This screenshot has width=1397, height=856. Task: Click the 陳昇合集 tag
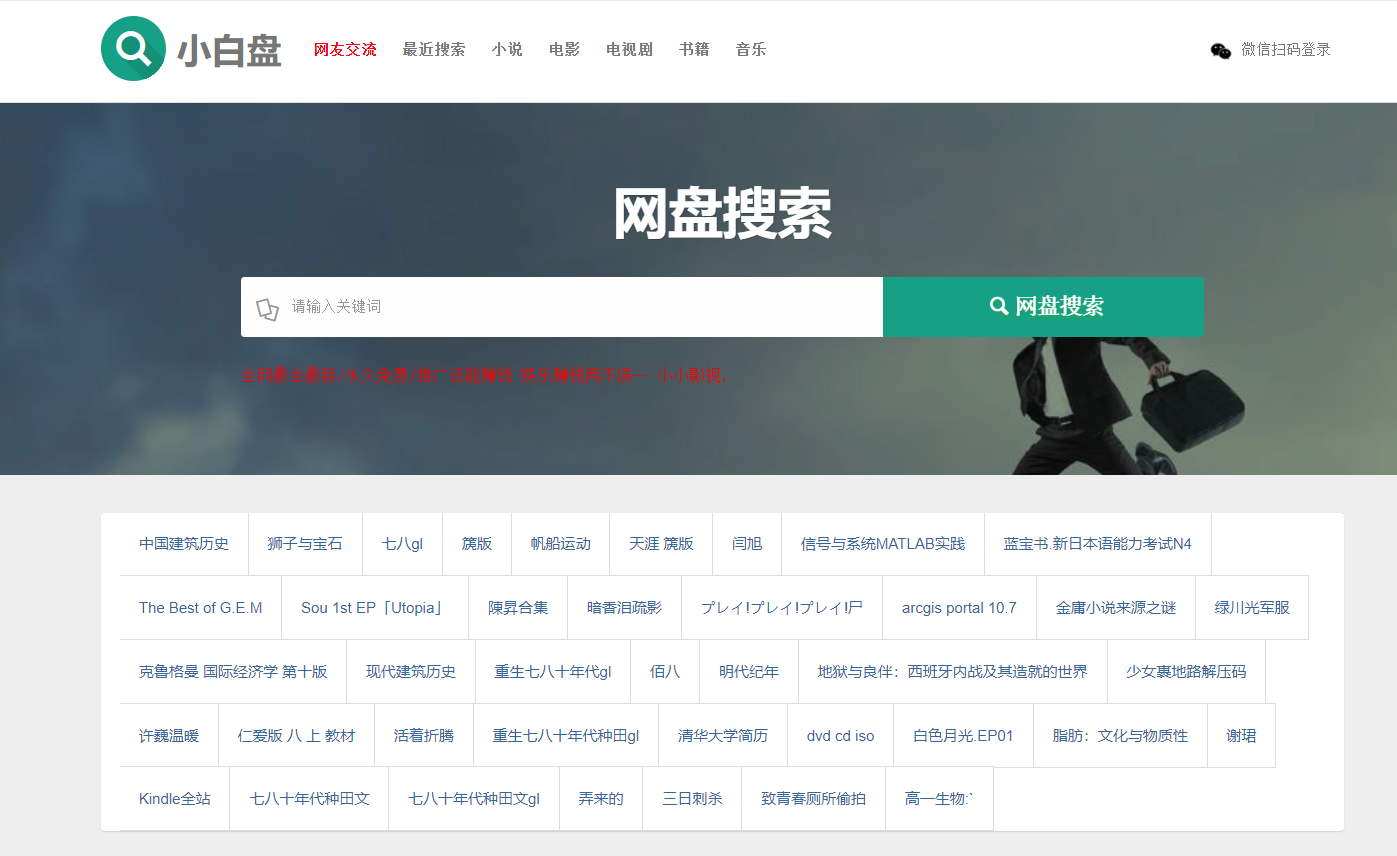(518, 608)
